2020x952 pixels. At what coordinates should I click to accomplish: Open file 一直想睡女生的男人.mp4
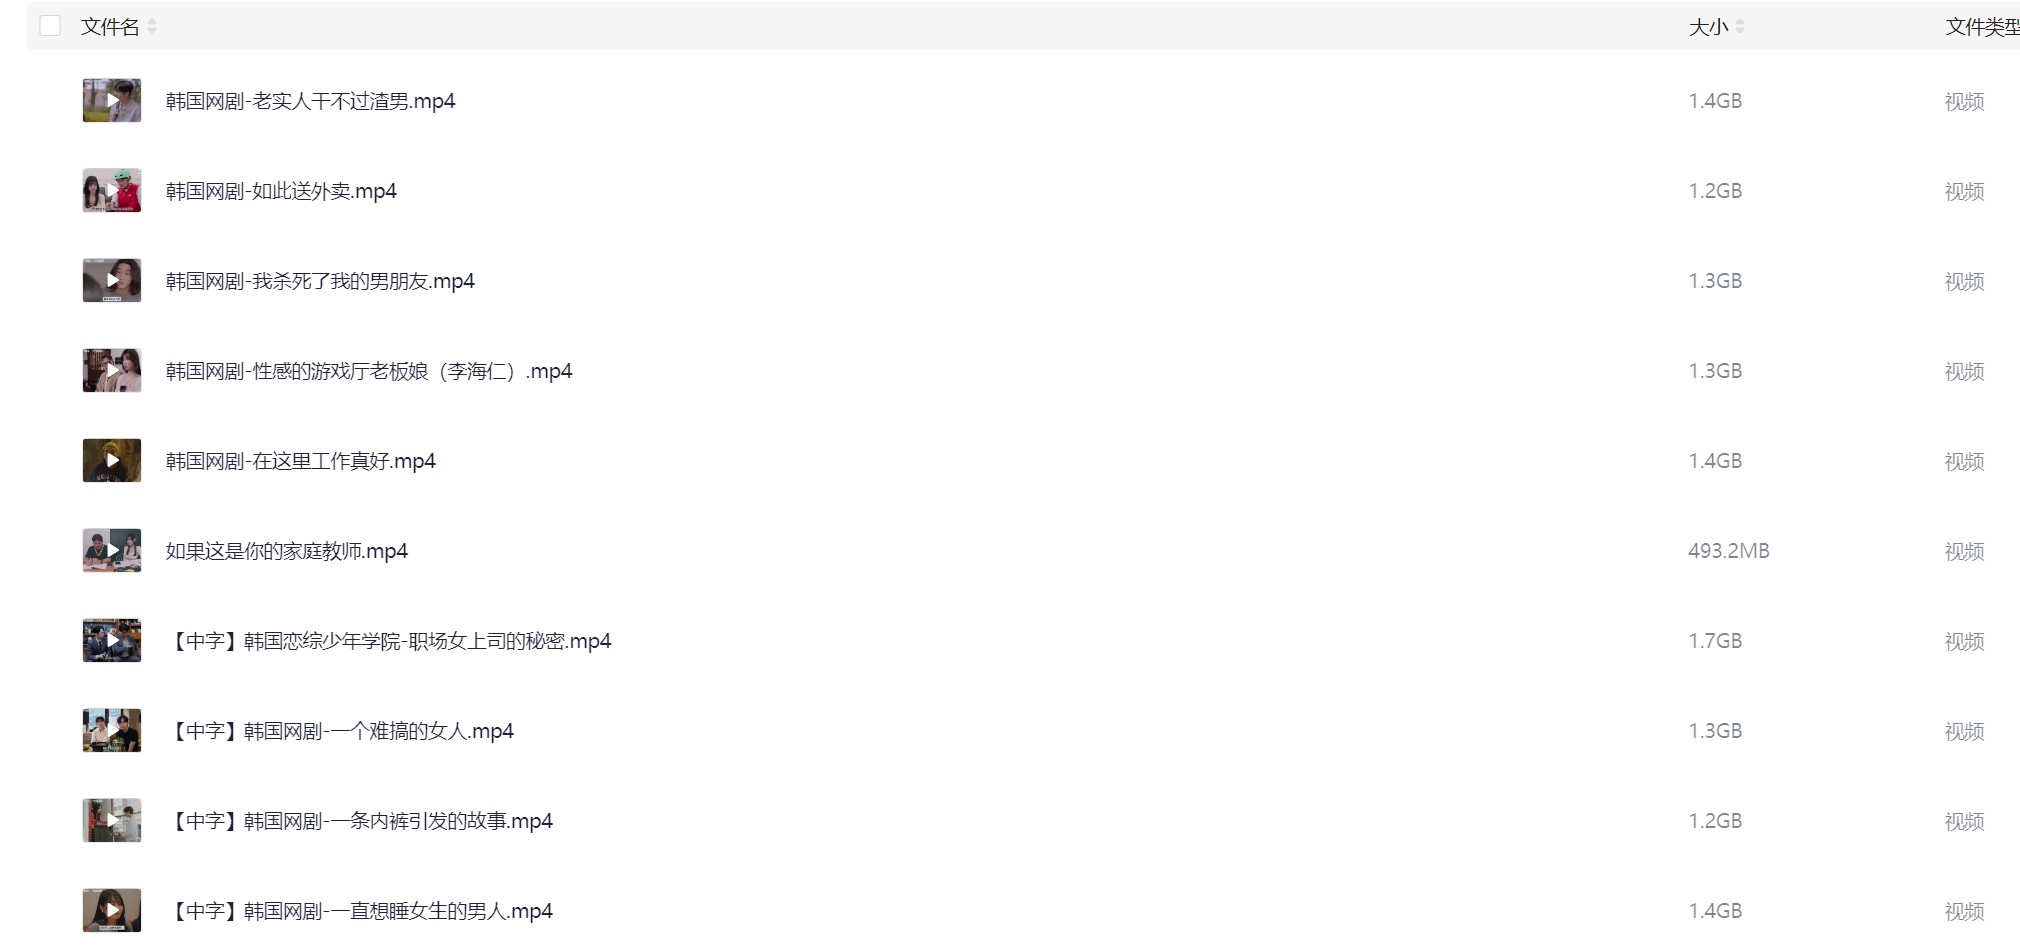tap(360, 911)
